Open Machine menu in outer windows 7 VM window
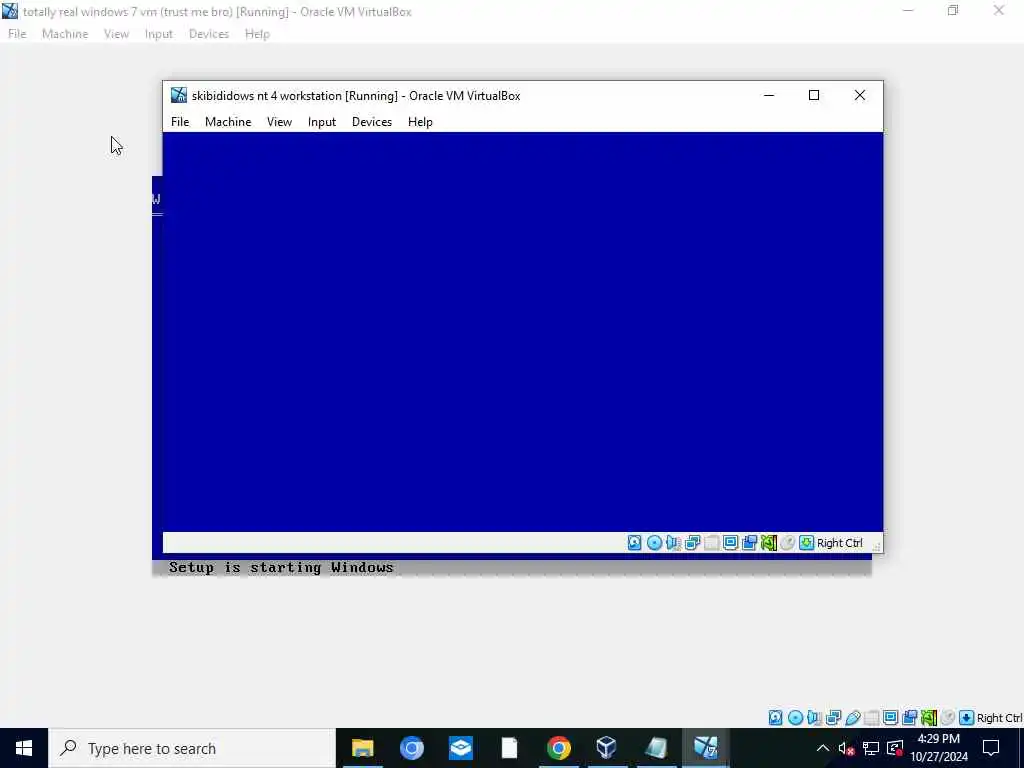This screenshot has height=768, width=1024. pyautogui.click(x=65, y=34)
